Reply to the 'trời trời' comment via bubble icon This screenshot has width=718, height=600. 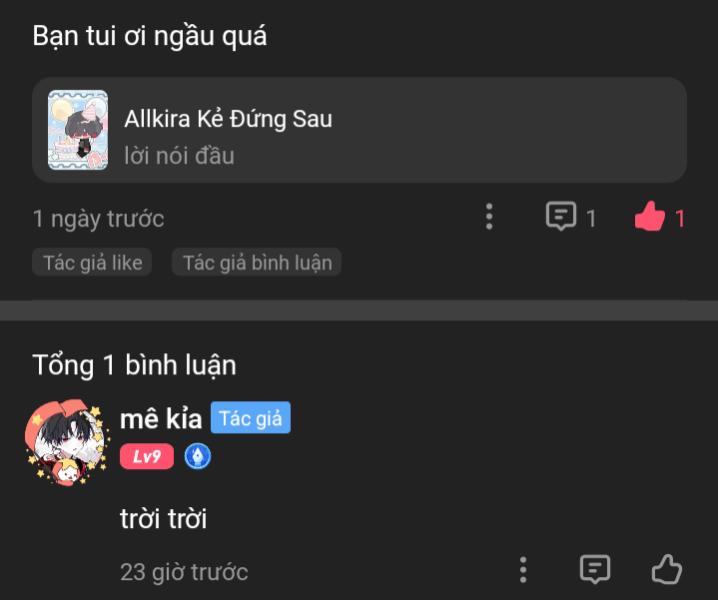tap(595, 570)
